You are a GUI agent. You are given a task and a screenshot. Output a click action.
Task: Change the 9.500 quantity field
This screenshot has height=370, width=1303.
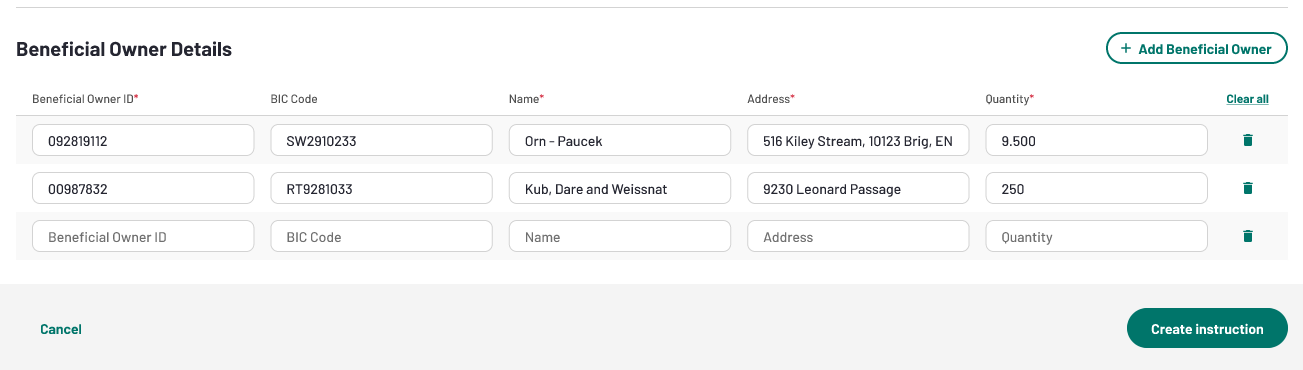coord(1096,140)
